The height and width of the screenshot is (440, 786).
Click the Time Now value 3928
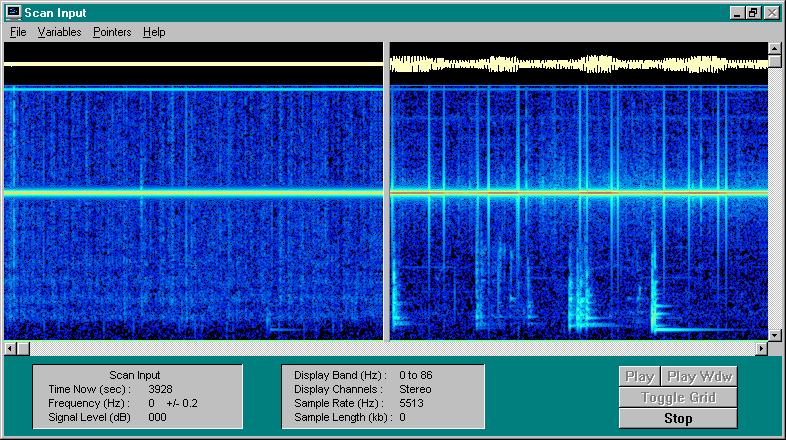tap(160, 389)
